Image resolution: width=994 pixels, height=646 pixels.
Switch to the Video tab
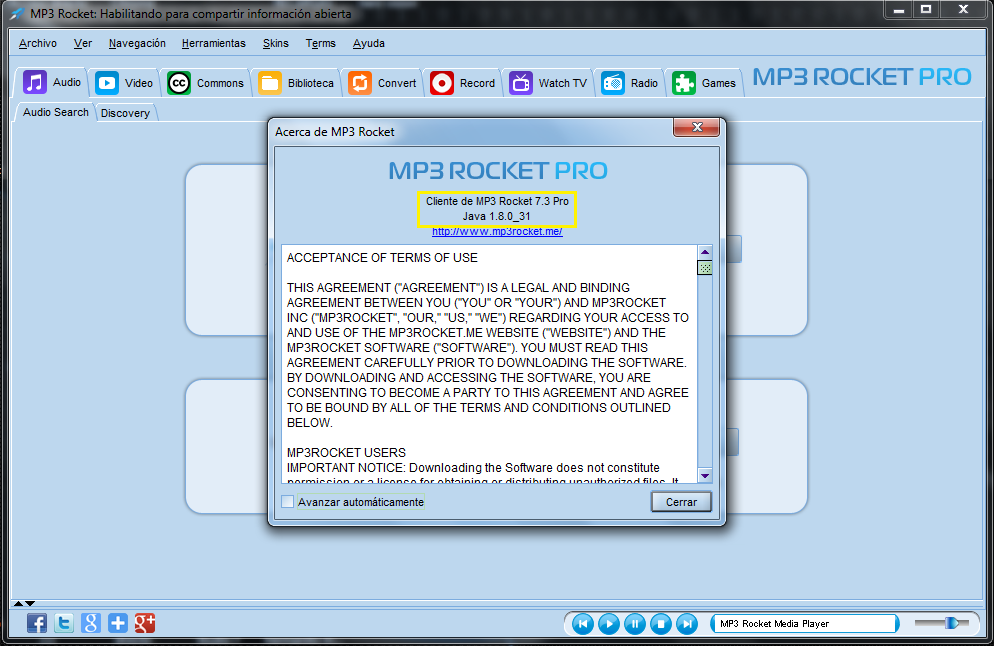point(124,83)
